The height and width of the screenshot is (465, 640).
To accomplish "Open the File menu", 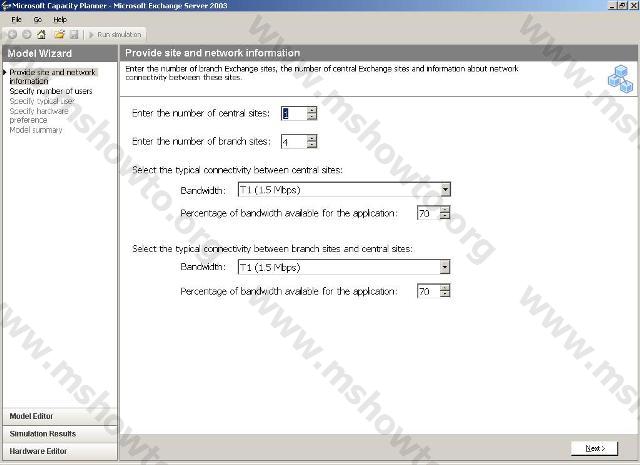I will [x=16, y=20].
